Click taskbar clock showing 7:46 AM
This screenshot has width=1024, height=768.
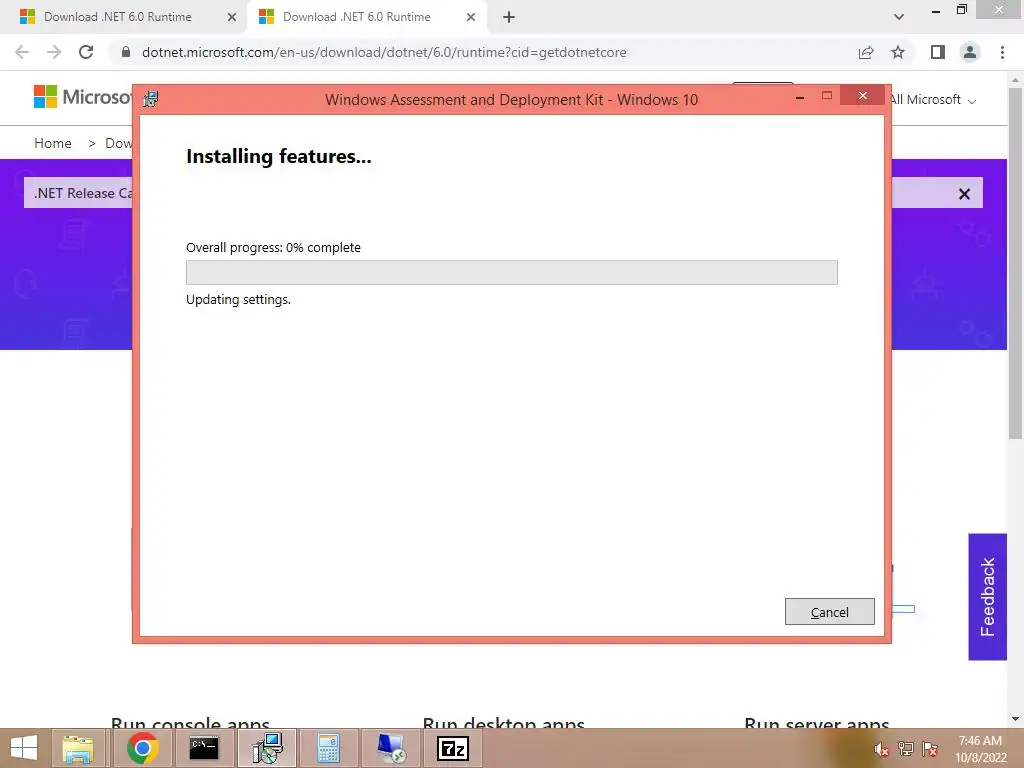click(x=980, y=749)
